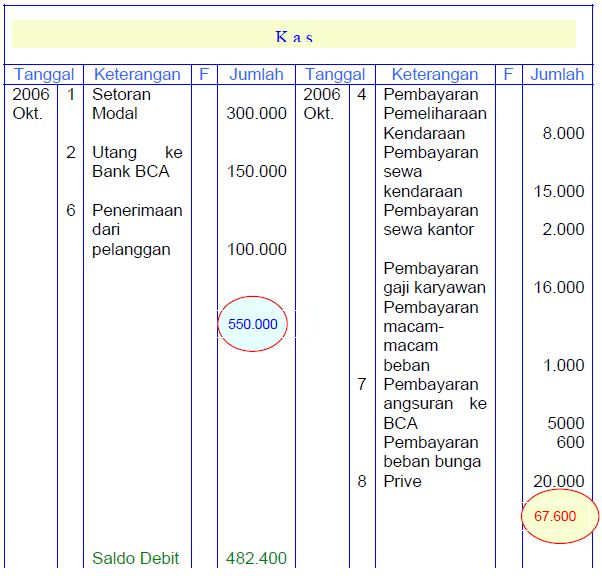Click the debit-side Keterangan header
The height and width of the screenshot is (576, 602).
[x=137, y=74]
